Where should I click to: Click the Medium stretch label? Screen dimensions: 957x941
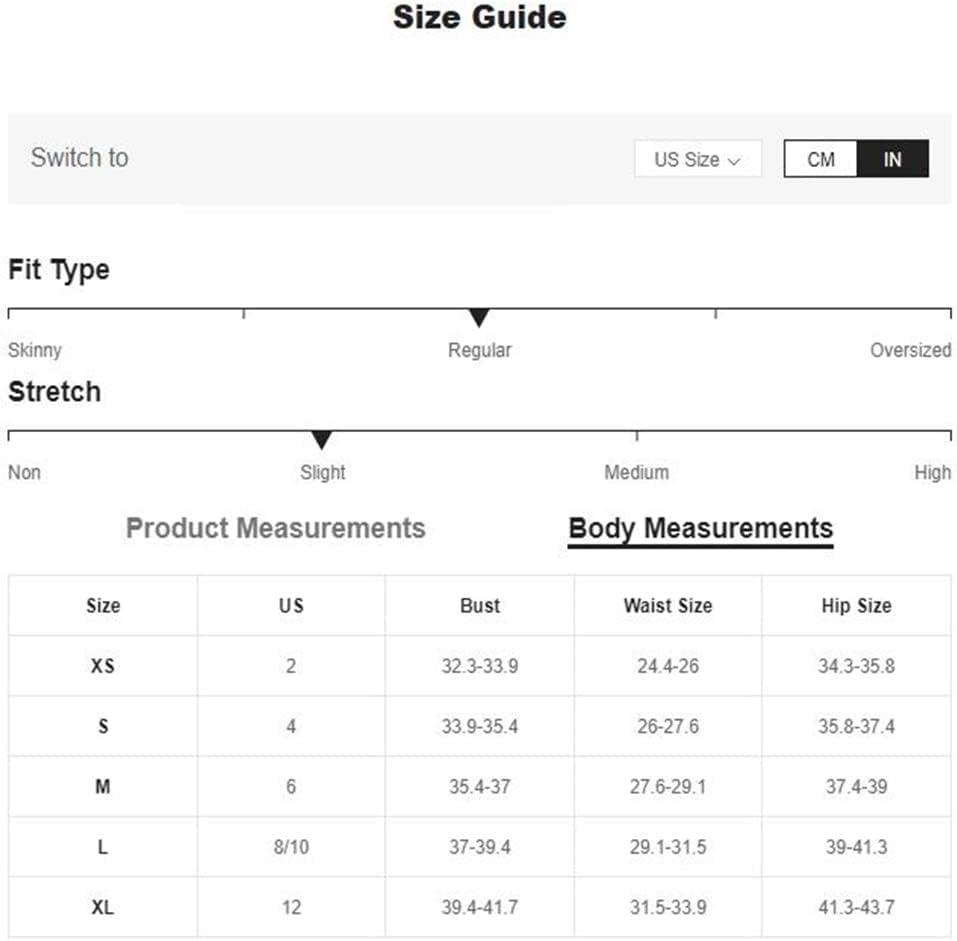point(636,472)
